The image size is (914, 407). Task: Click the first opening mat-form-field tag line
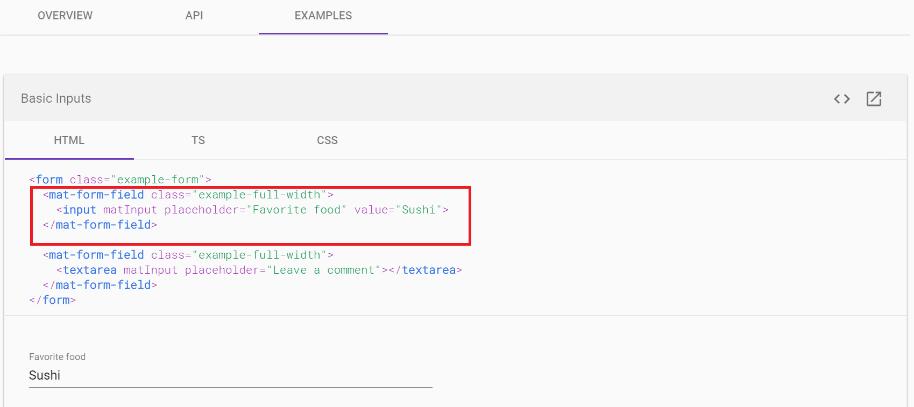pyautogui.click(x=188, y=195)
